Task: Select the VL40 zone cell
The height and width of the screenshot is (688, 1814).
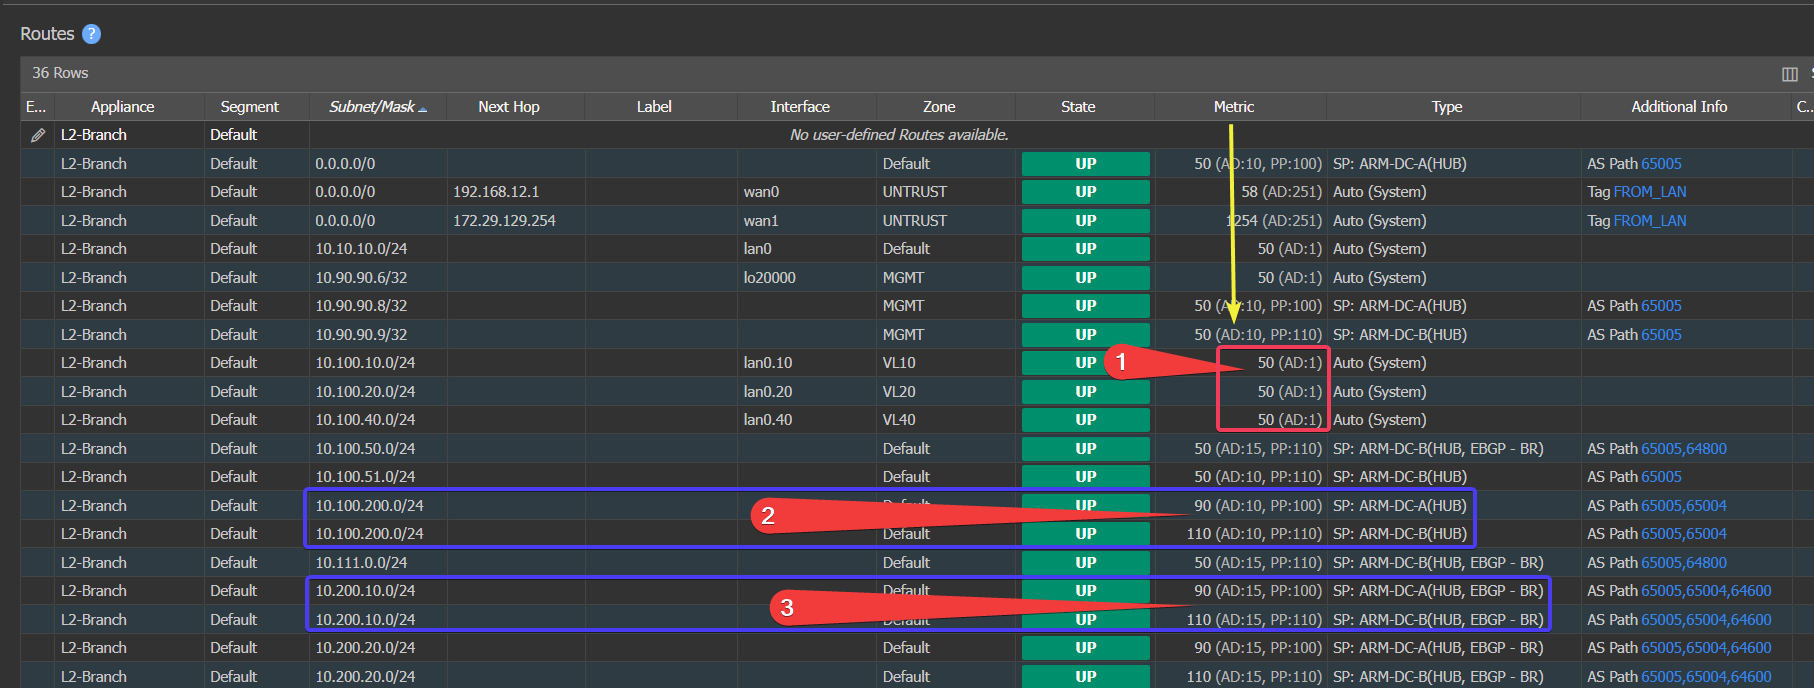Action: point(946,420)
